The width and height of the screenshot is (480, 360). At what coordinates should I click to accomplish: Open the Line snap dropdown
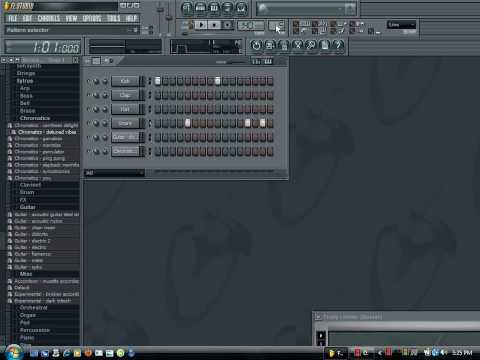pyautogui.click(x=401, y=25)
